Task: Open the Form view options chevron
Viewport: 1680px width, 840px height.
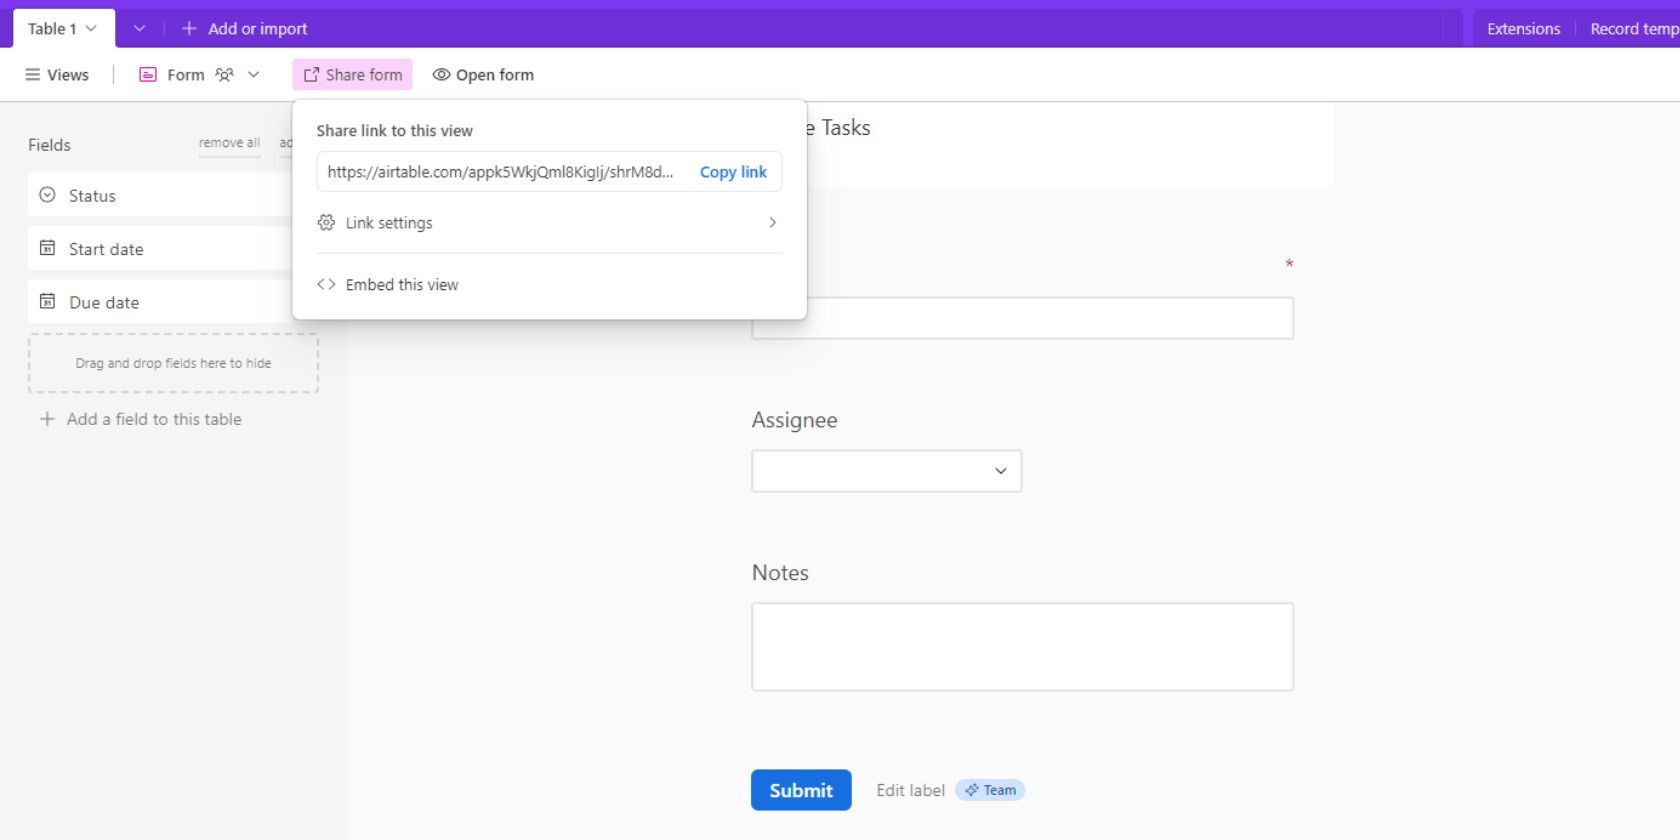Action: point(254,75)
